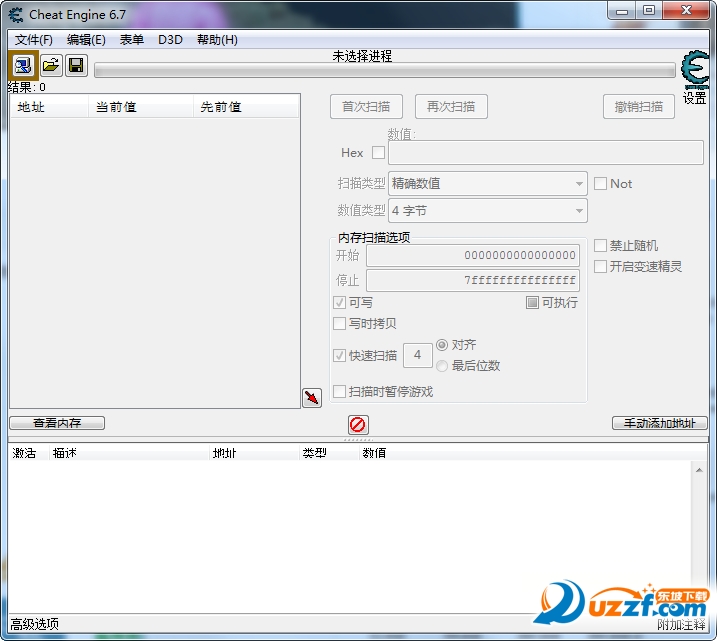Sort results by 先前值 column header
The height and width of the screenshot is (641, 717).
tap(246, 107)
